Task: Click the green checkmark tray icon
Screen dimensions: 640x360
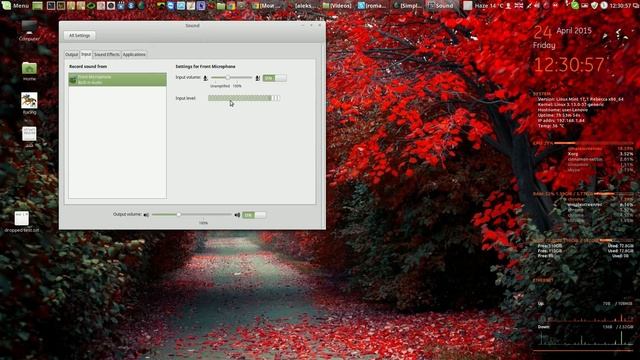Action: 575,6
